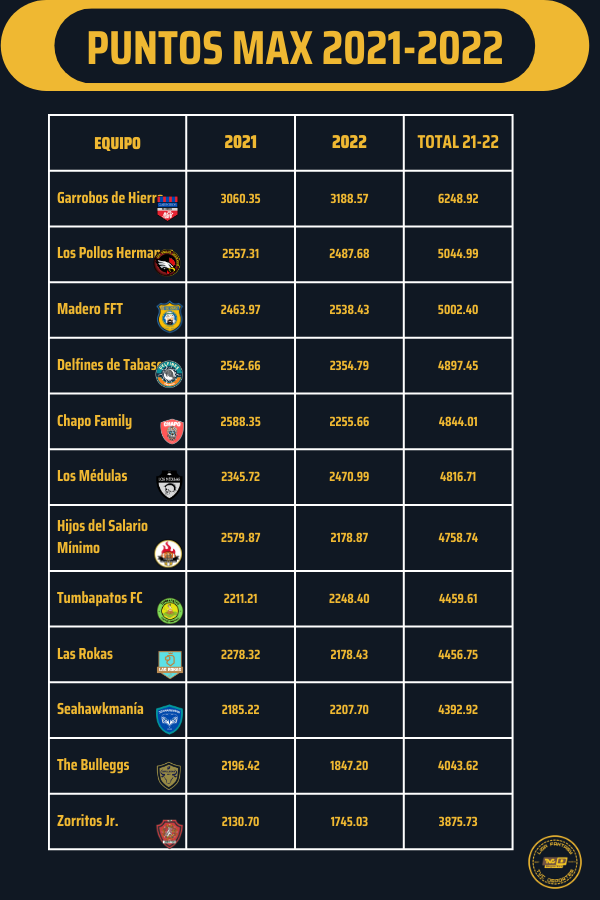Viewport: 600px width, 900px height.
Task: Click the EQUIPO column header
Action: click(x=117, y=143)
